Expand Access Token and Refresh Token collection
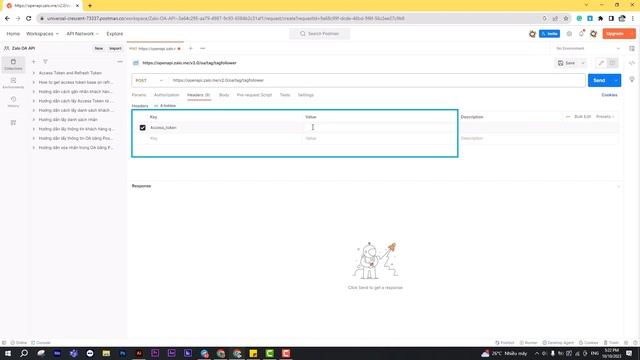 click(34, 73)
